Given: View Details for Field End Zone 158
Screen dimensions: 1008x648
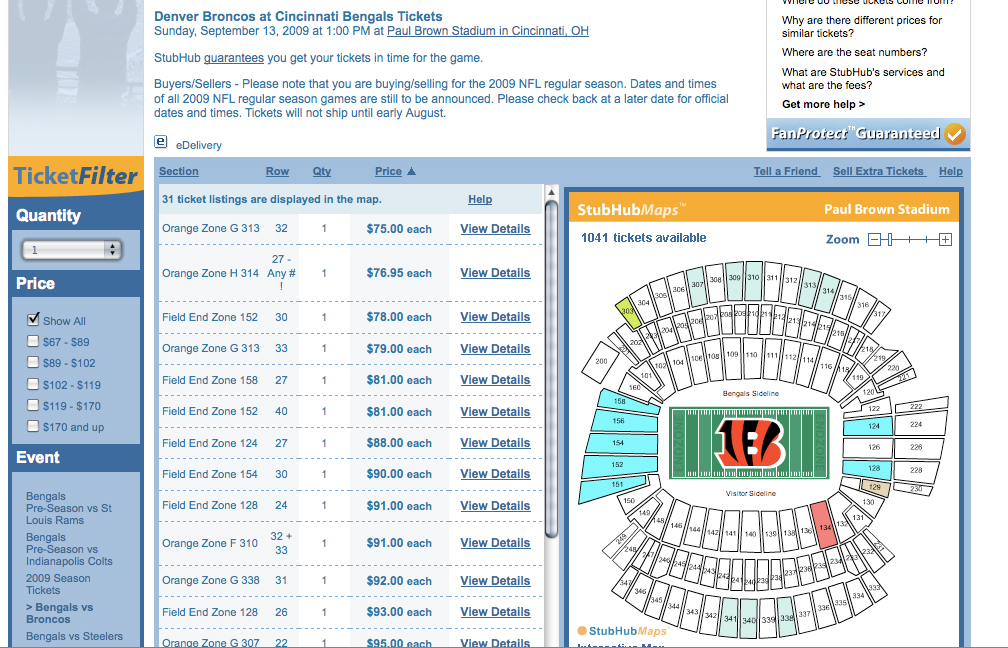Looking at the screenshot, I should point(495,380).
